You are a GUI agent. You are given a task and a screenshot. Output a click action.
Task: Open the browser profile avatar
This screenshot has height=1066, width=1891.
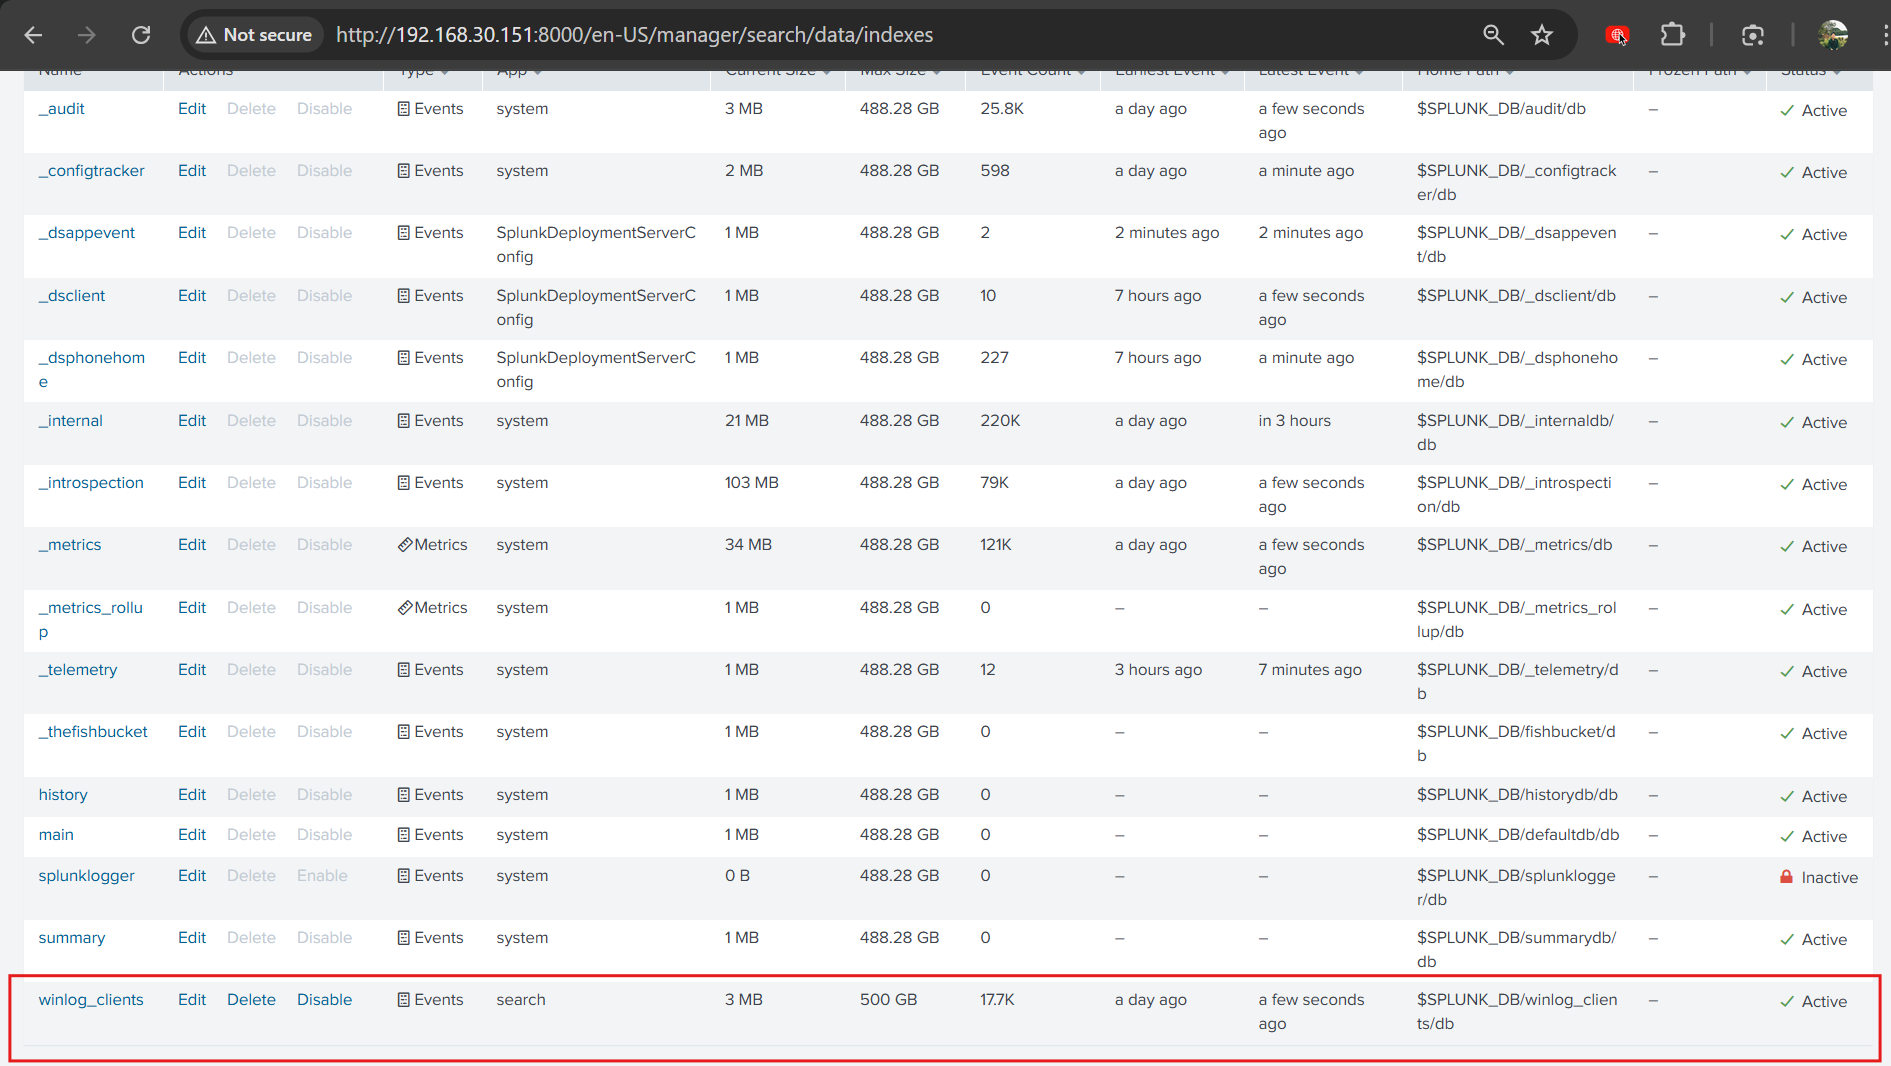(1832, 35)
